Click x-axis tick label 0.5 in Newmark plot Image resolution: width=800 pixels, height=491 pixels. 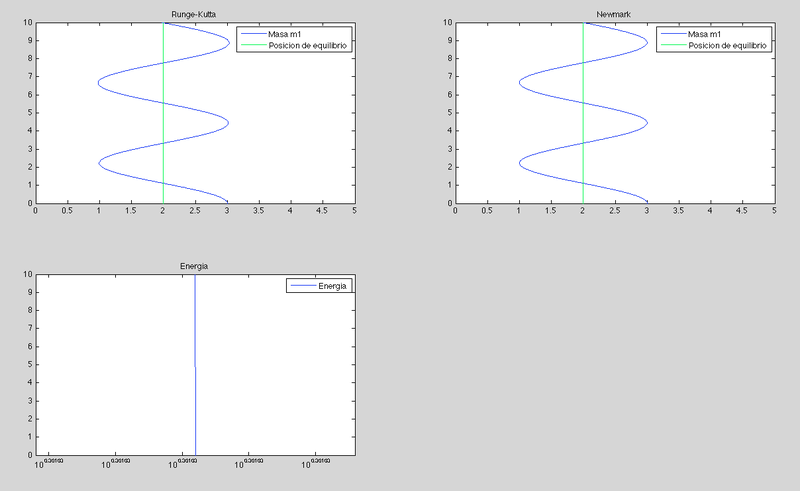[486, 211]
